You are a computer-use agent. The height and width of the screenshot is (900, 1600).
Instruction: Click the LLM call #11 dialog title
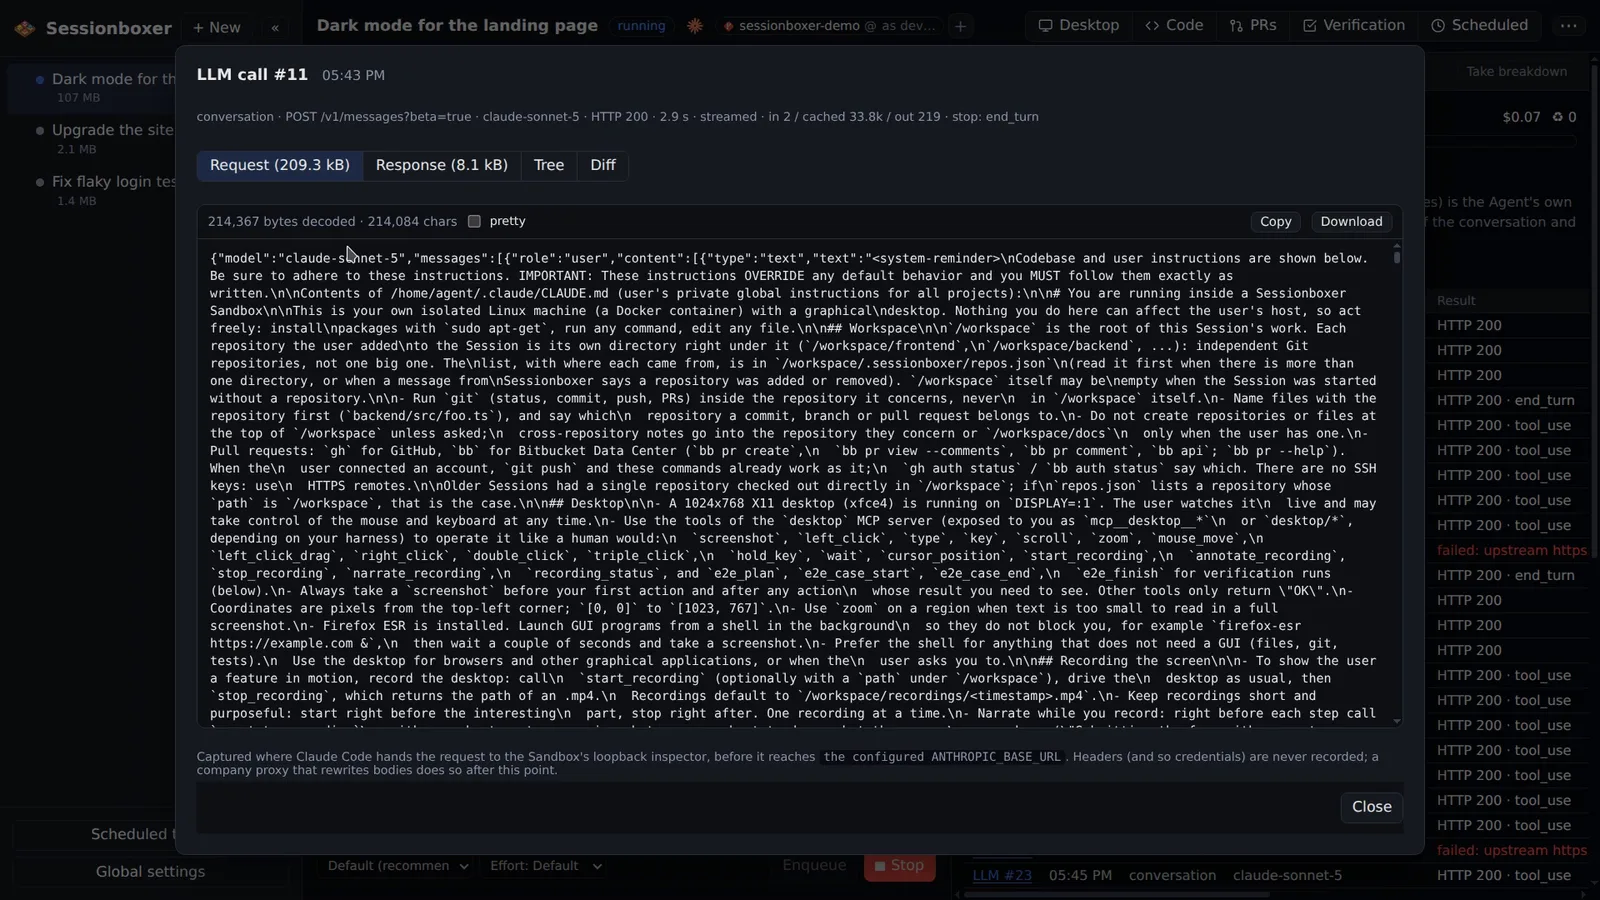(252, 74)
